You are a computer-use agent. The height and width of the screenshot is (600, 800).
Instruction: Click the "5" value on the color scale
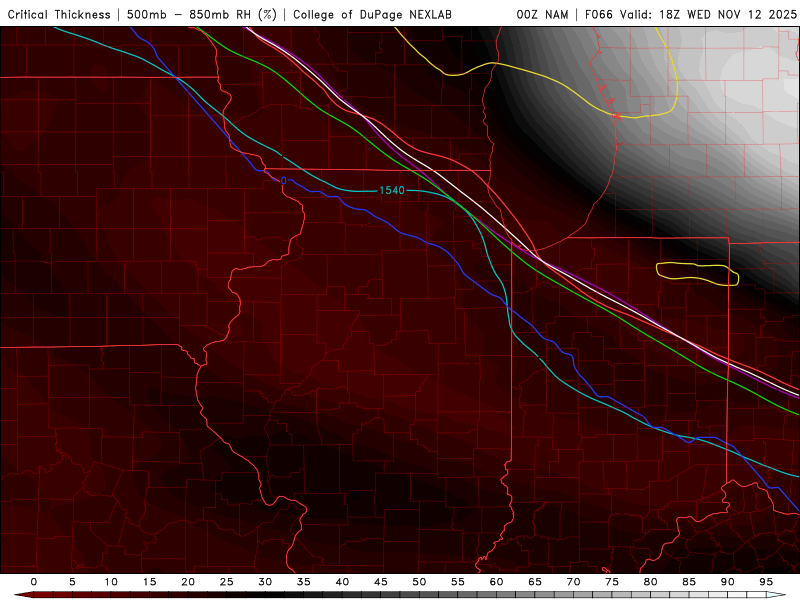pos(72,582)
